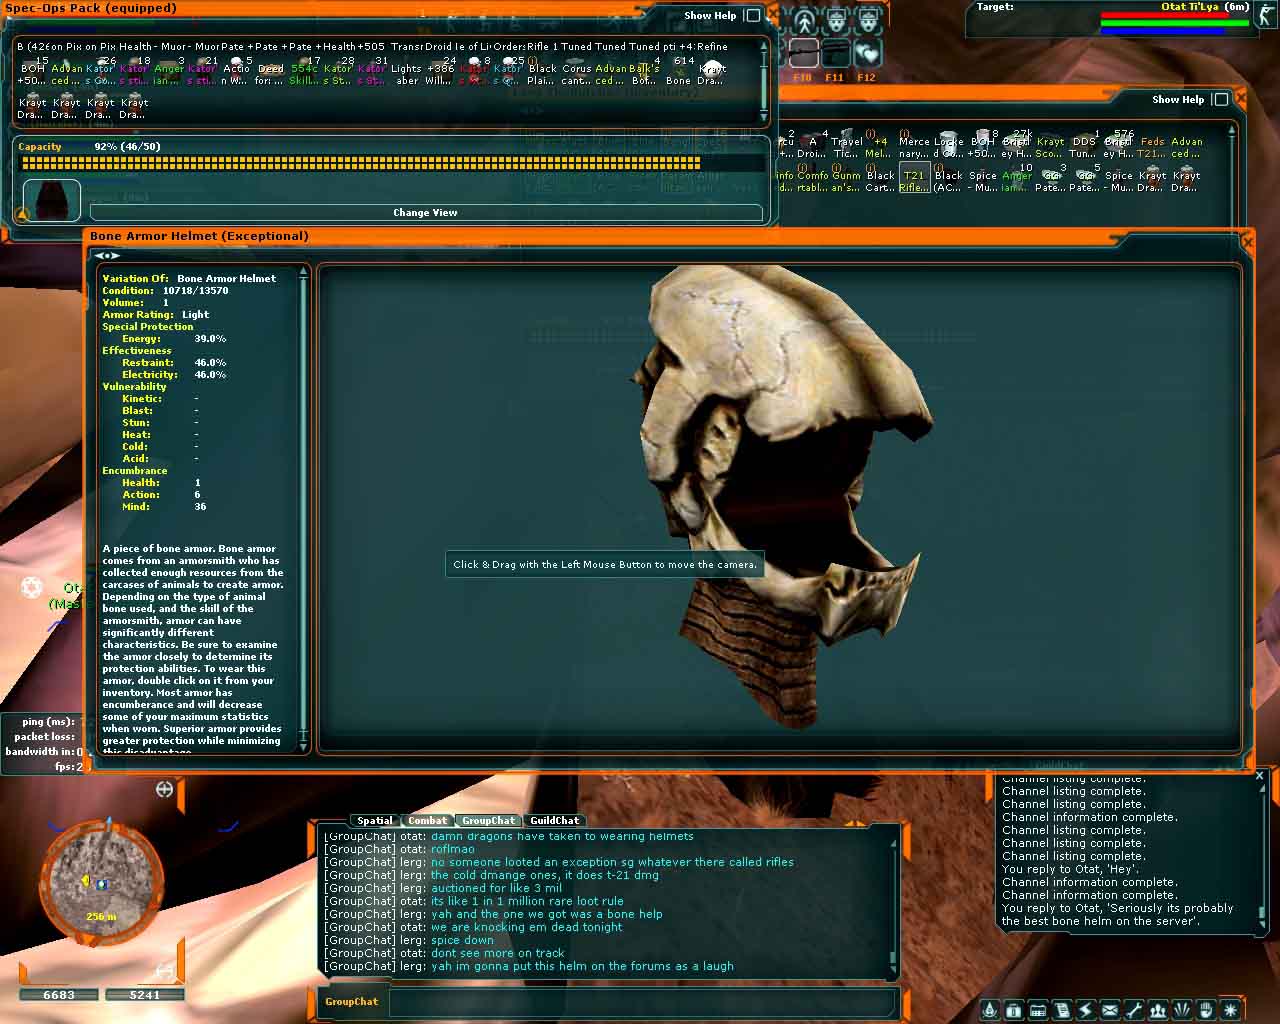Select the Feds T21 item in inventory
This screenshot has width=1280, height=1024.
1152,142
